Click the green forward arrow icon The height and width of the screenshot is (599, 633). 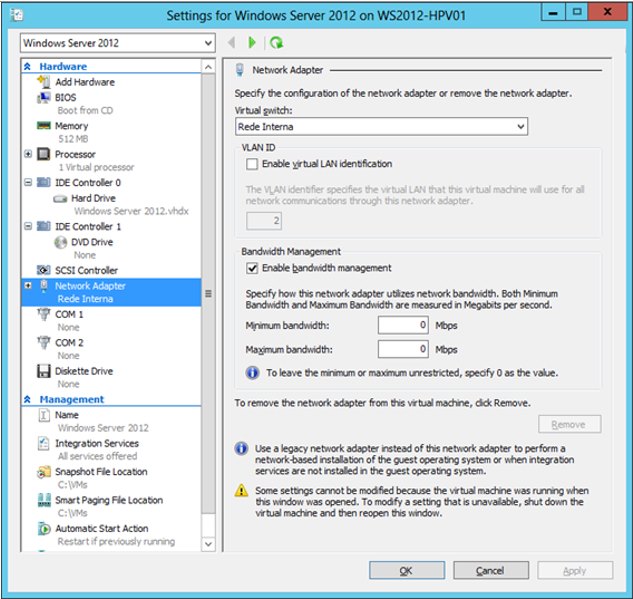[x=252, y=43]
